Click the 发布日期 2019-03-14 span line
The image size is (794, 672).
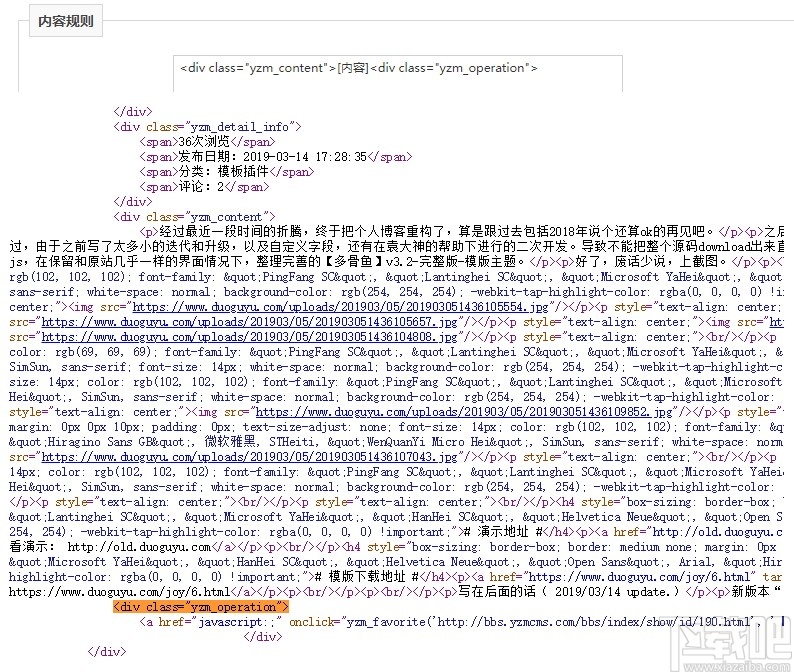pos(276,157)
